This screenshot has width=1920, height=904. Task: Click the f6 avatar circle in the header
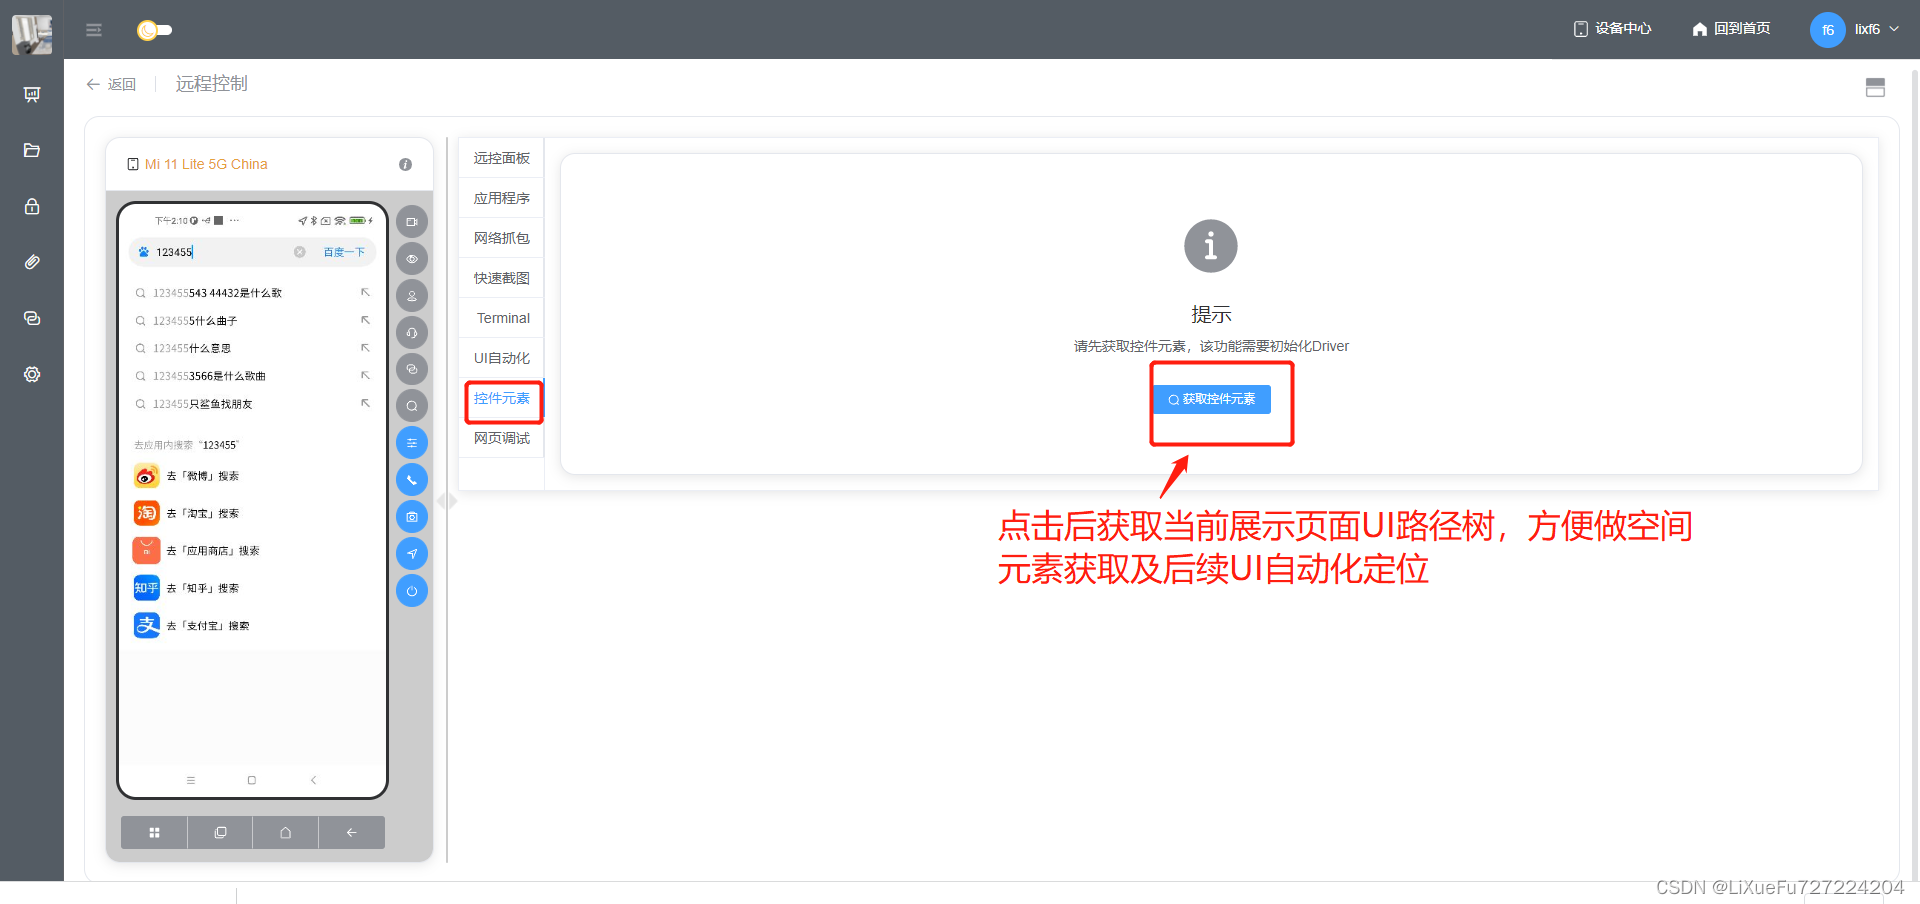point(1827,30)
